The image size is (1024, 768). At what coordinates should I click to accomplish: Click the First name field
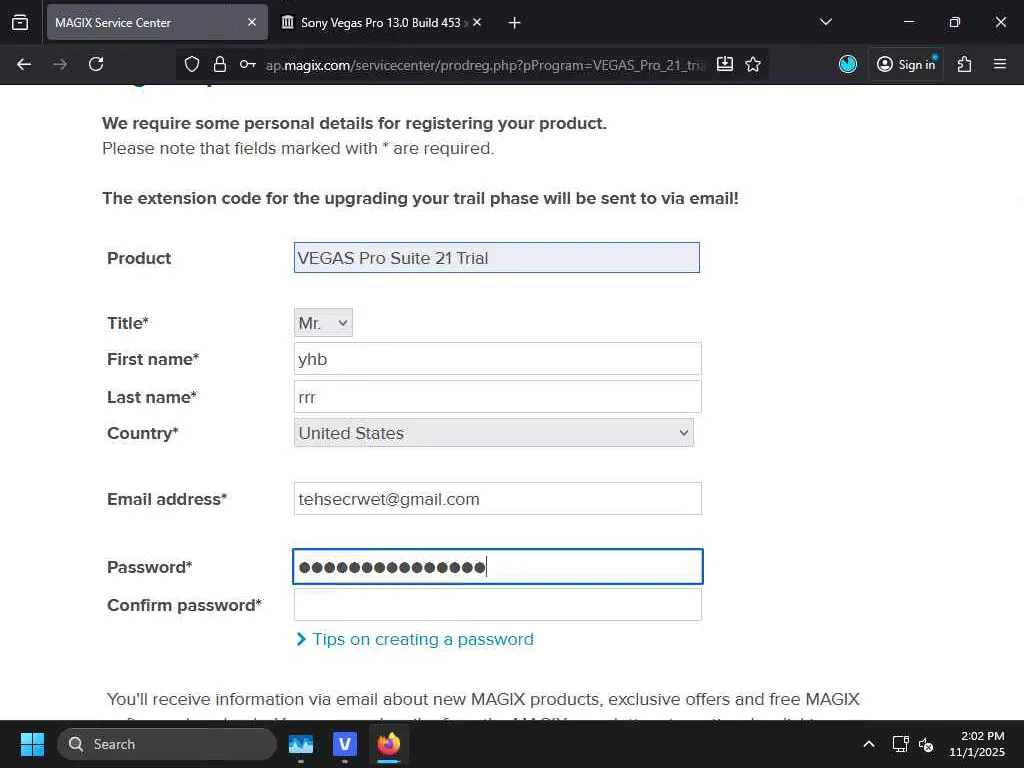pyautogui.click(x=498, y=359)
